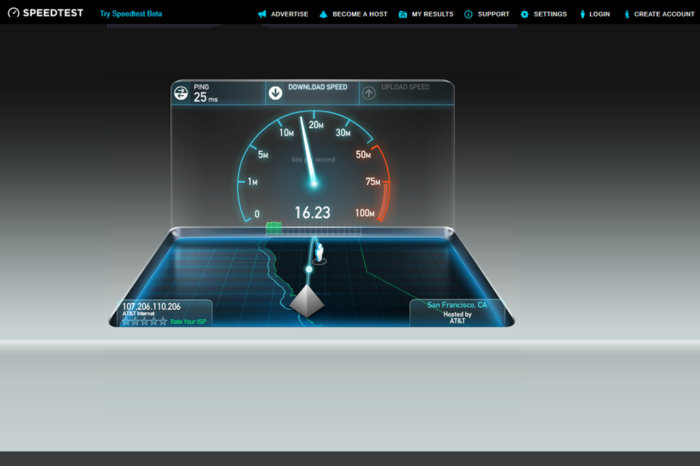Open the Become a Host page
The width and height of the screenshot is (700, 466).
(x=359, y=15)
